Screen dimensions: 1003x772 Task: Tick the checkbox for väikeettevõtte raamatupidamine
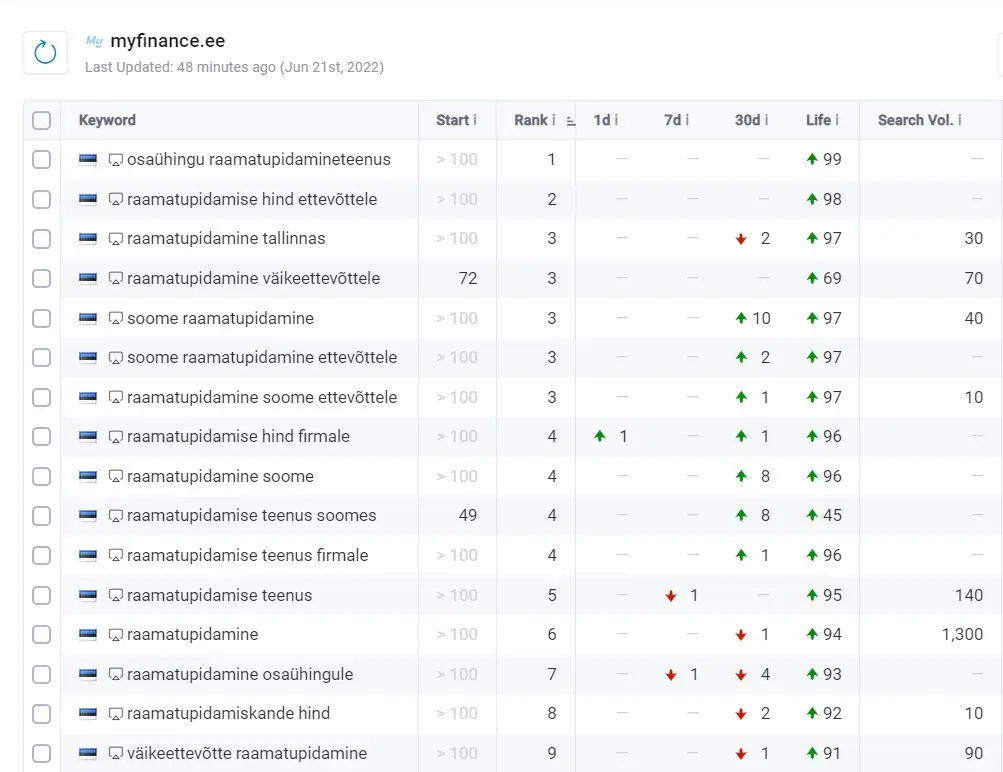pos(41,754)
